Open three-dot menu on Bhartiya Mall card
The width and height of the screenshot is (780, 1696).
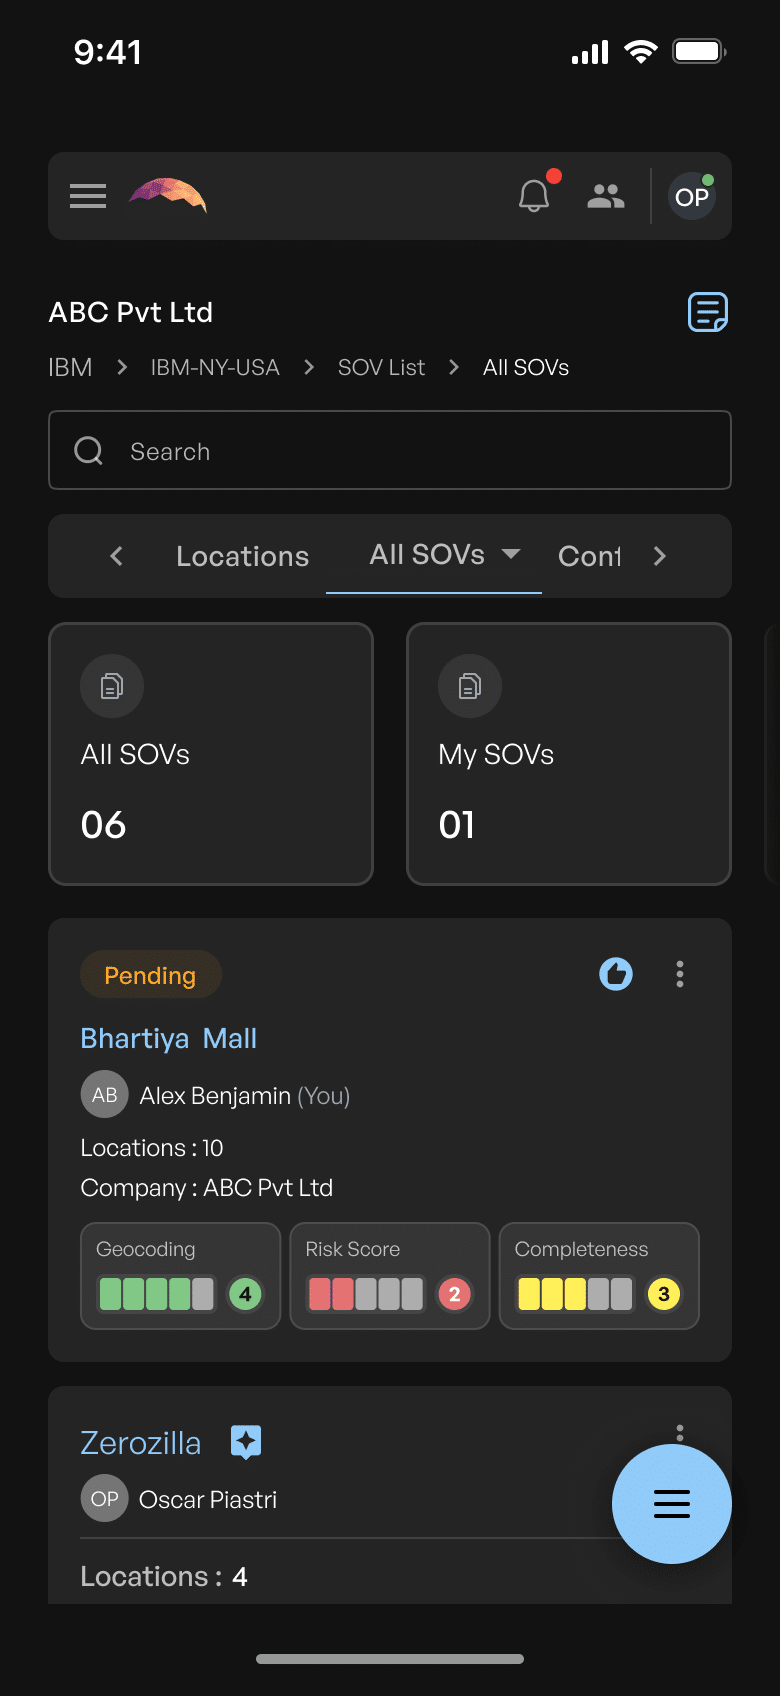click(x=680, y=974)
